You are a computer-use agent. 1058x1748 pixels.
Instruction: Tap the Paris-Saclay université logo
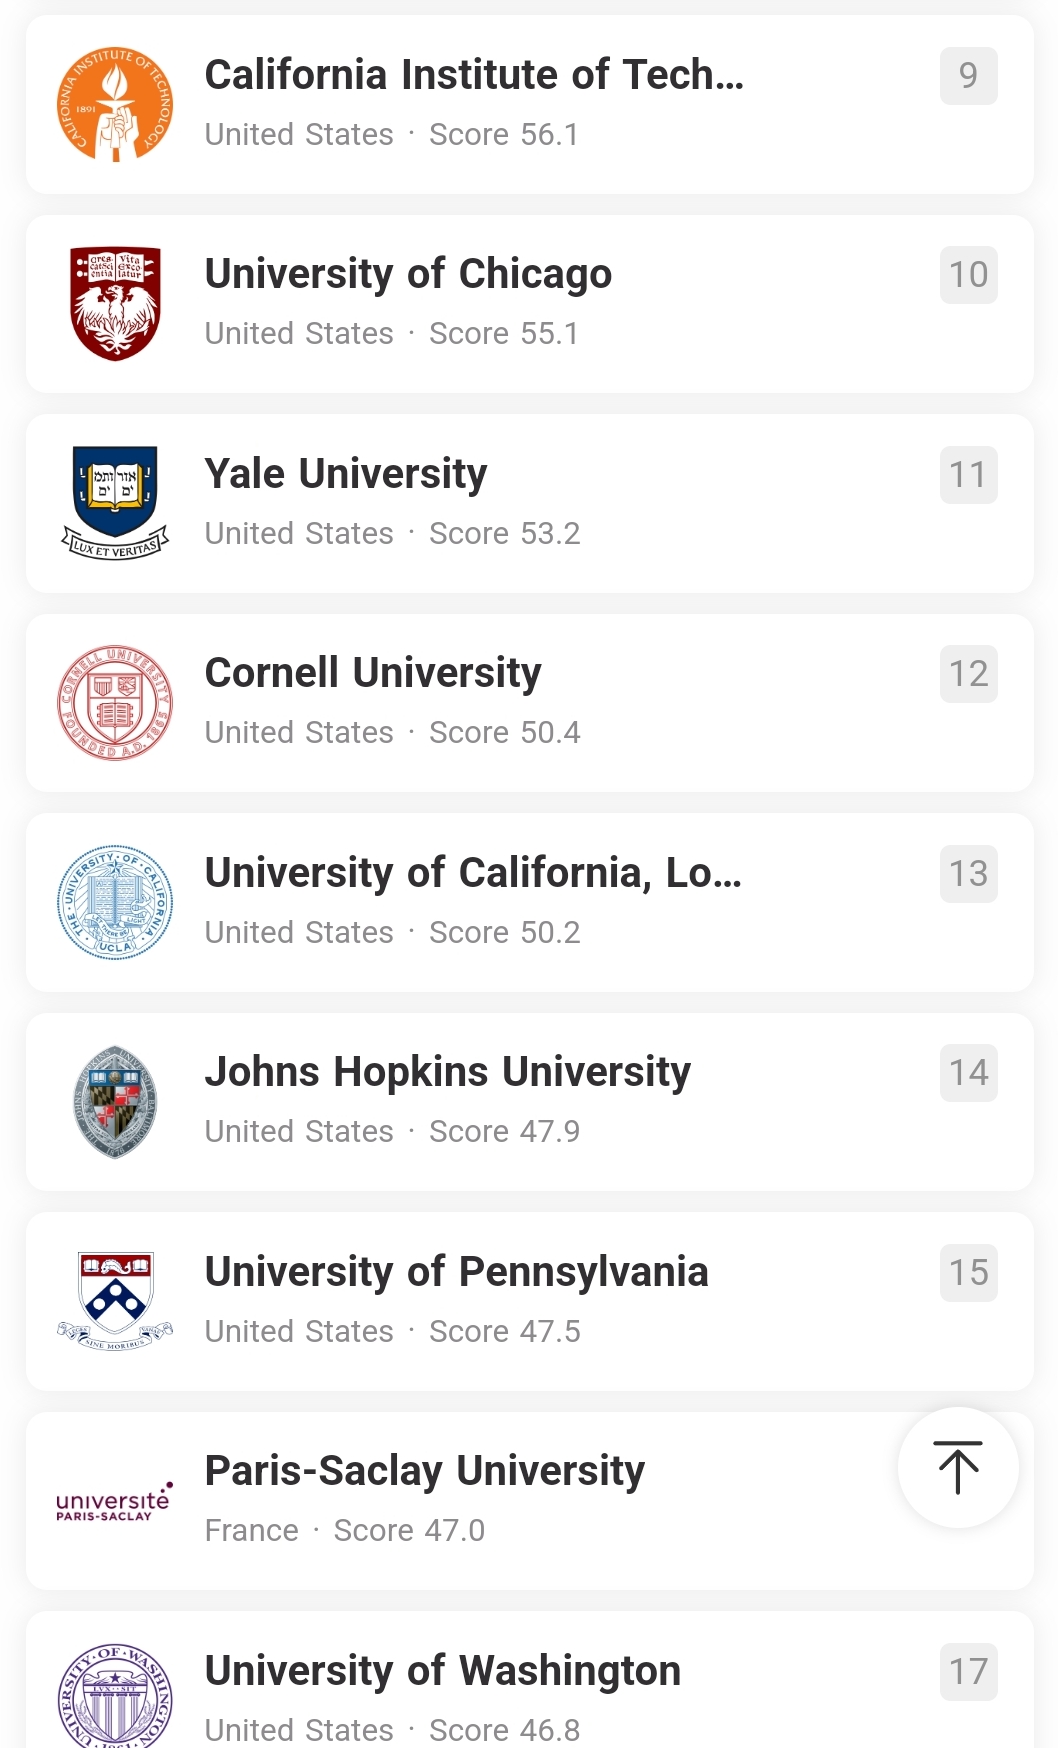115,1501
